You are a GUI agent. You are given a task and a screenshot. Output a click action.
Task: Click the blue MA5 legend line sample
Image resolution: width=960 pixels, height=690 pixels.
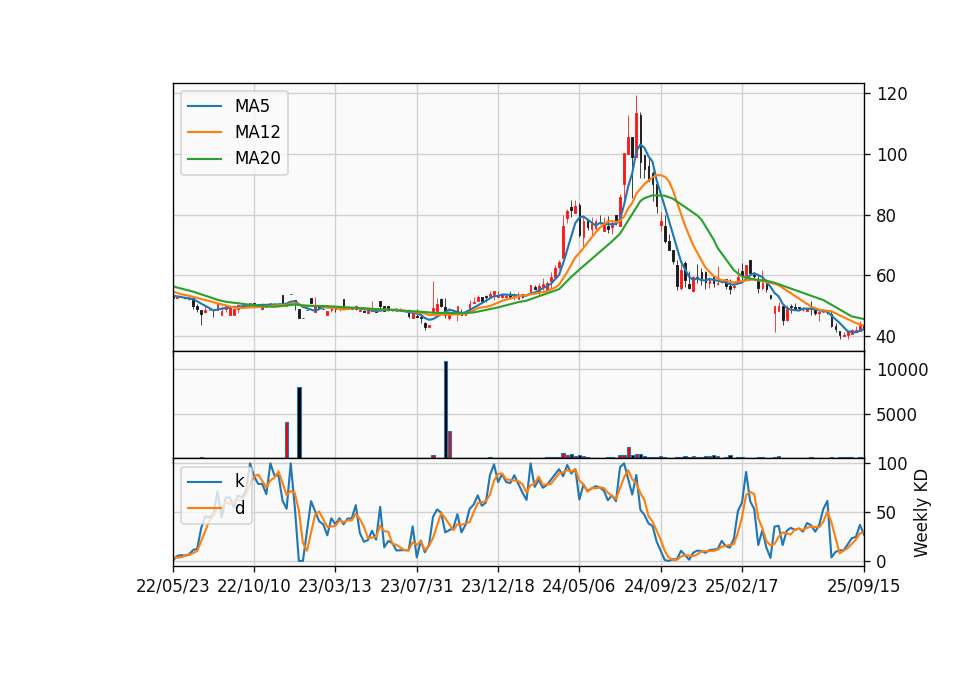pyautogui.click(x=204, y=106)
